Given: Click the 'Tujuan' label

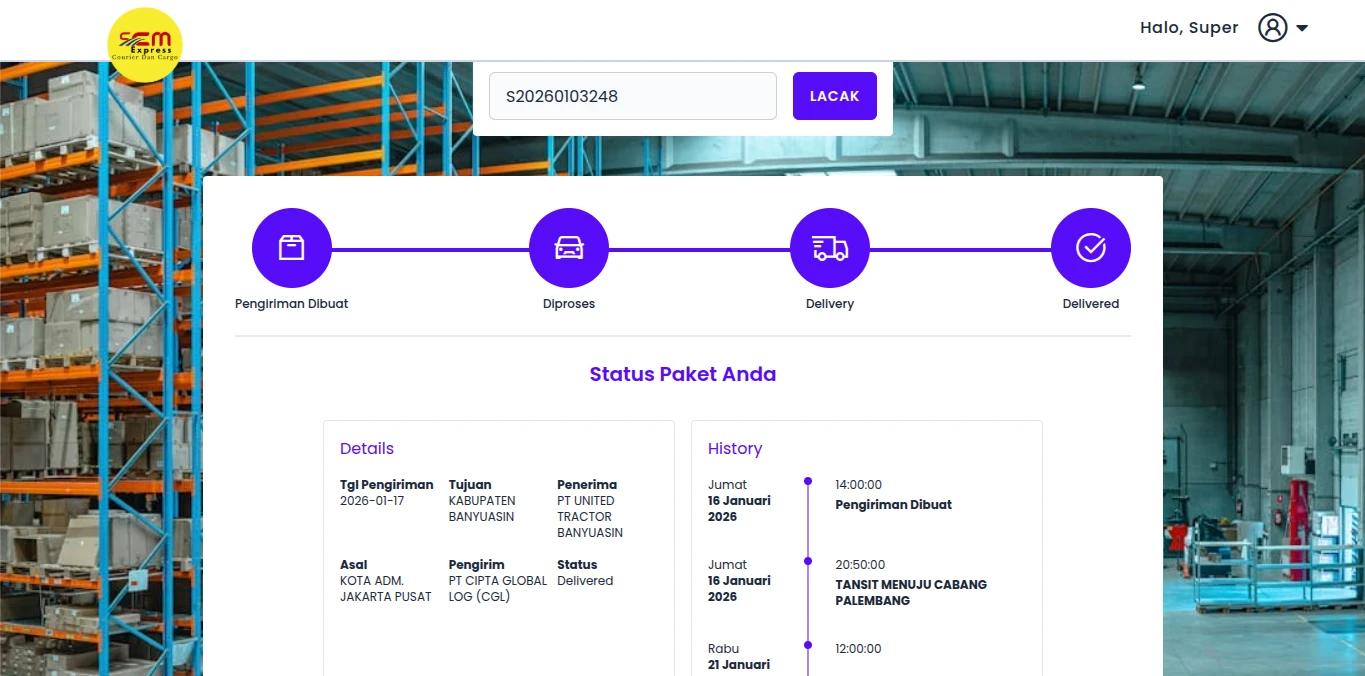Looking at the screenshot, I should pyautogui.click(x=470, y=485).
